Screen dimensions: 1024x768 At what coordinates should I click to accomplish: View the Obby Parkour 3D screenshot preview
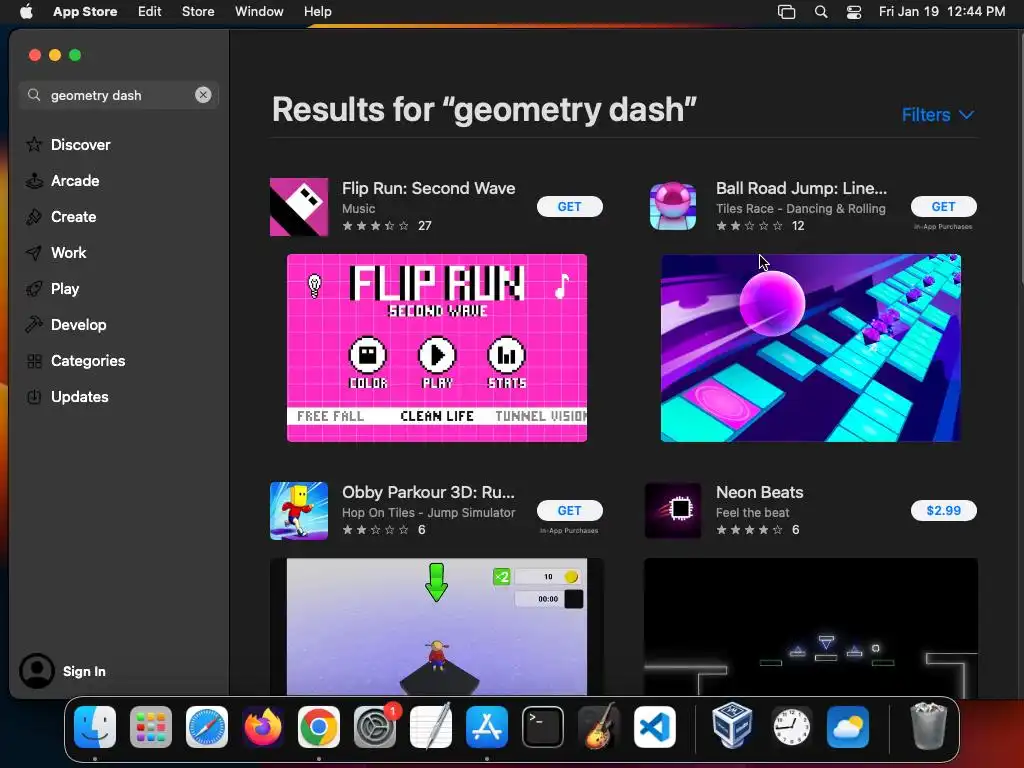[x=437, y=627]
